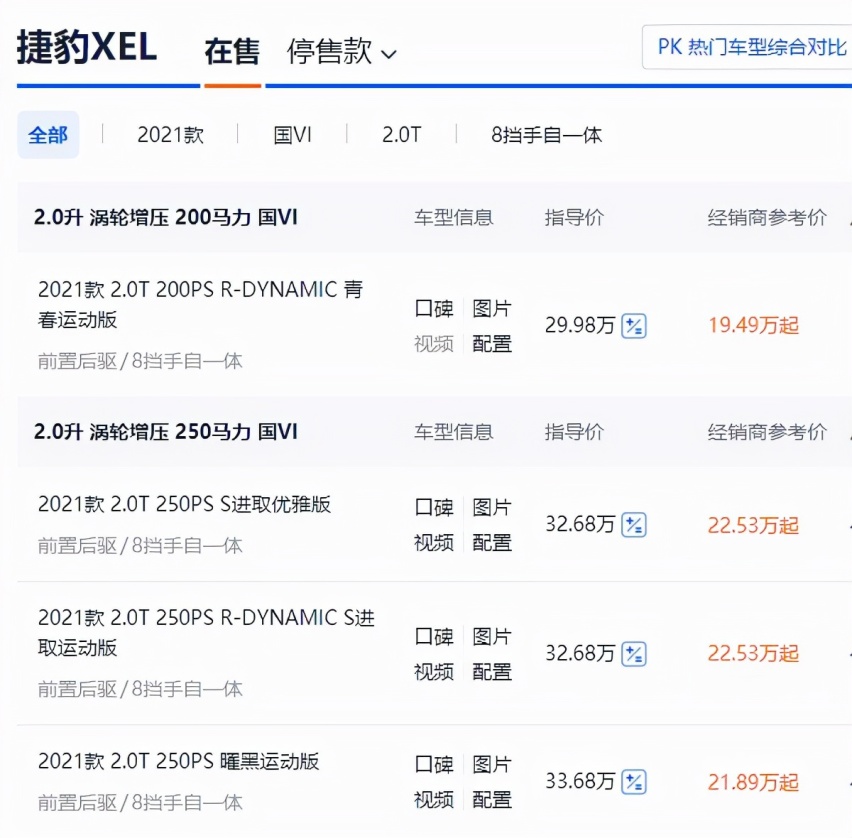
Task: Open calculator icon for S进取优雅版 price
Action: pyautogui.click(x=634, y=525)
